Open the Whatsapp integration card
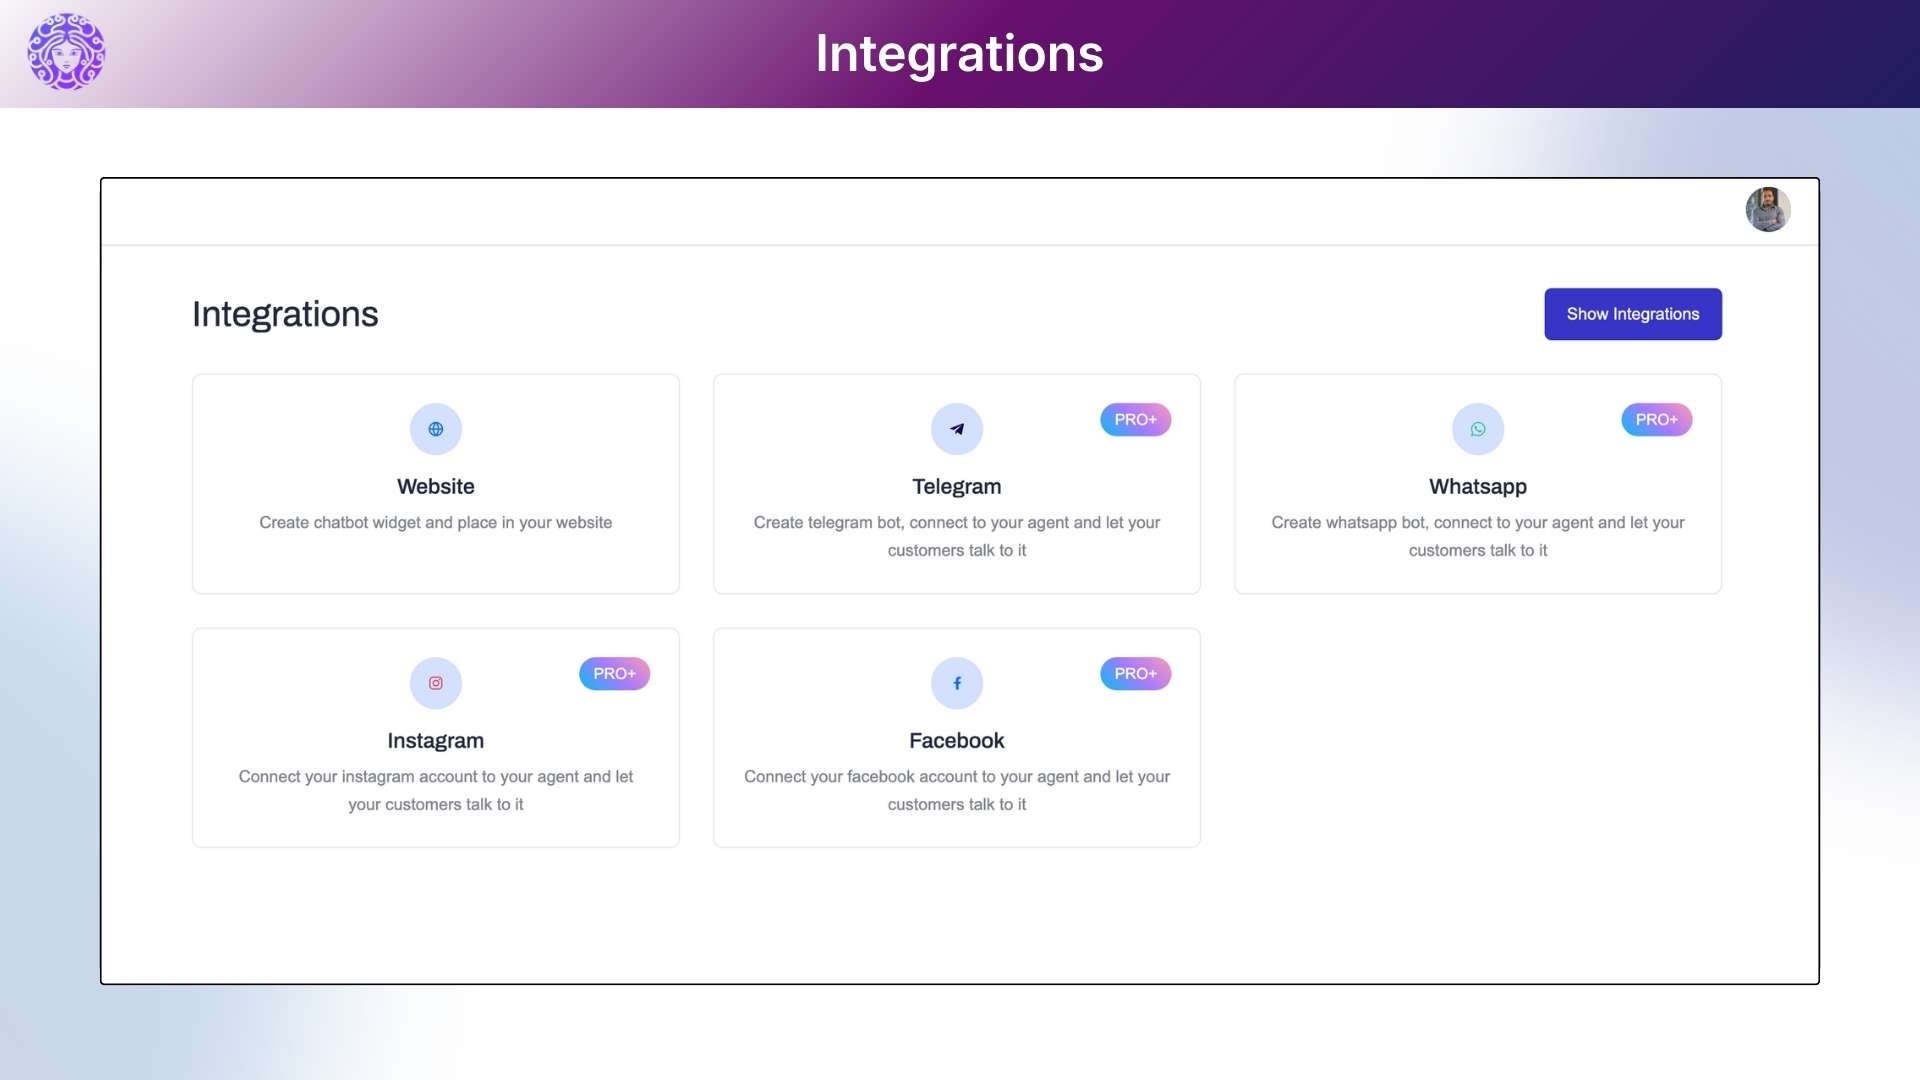Screen dimensions: 1920x1080 [1477, 483]
